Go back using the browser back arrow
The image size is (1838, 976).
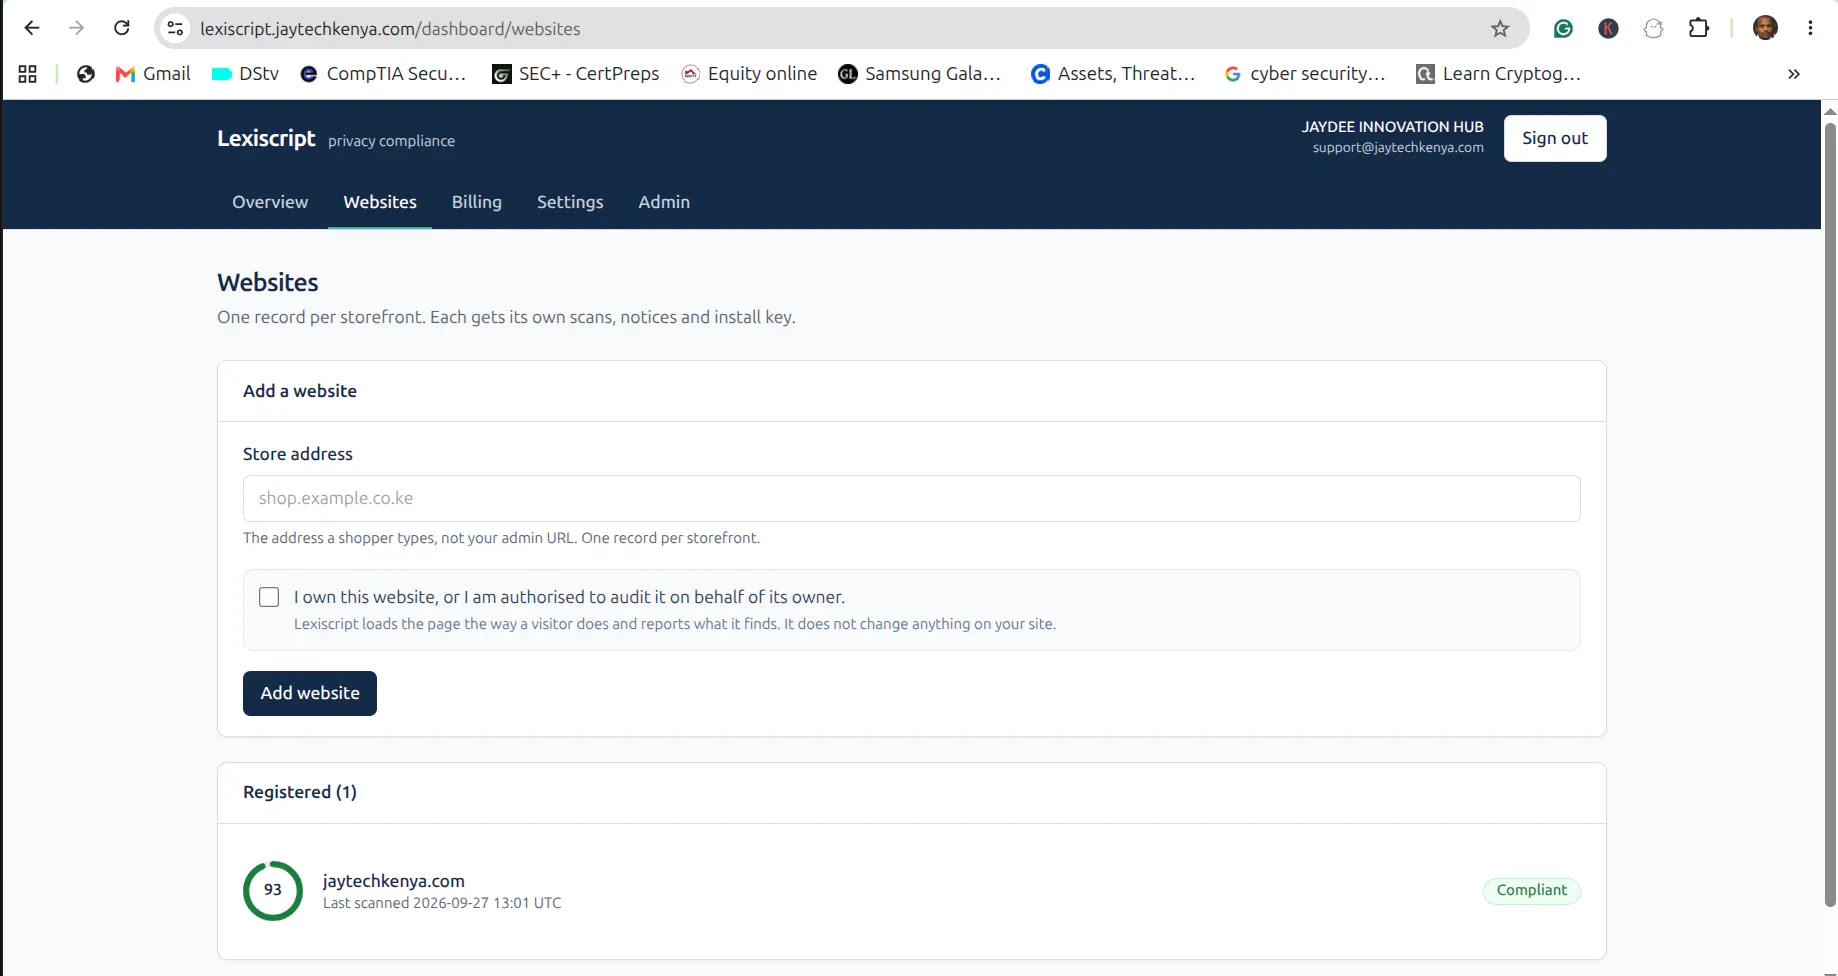click(x=32, y=28)
